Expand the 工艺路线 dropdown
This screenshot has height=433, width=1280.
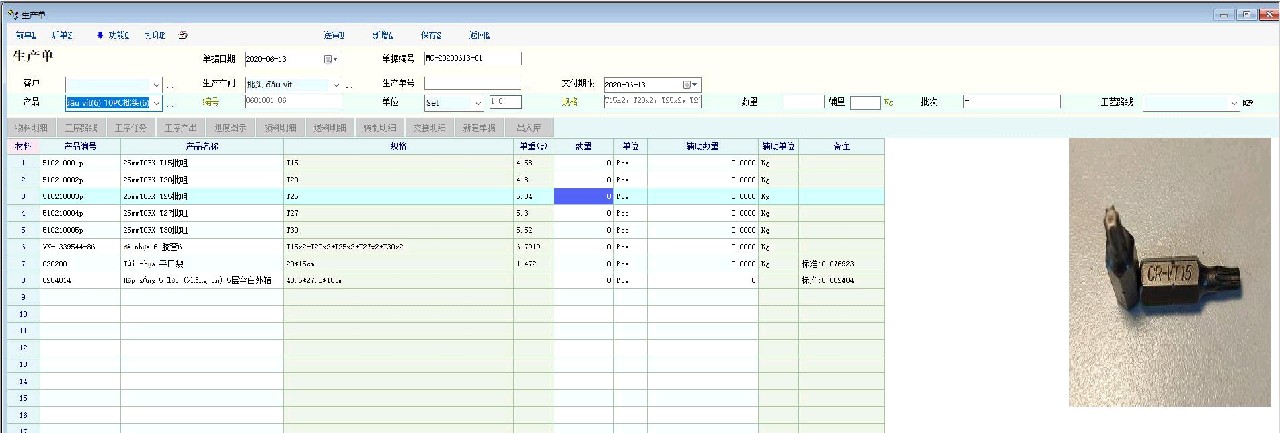(x=1234, y=102)
